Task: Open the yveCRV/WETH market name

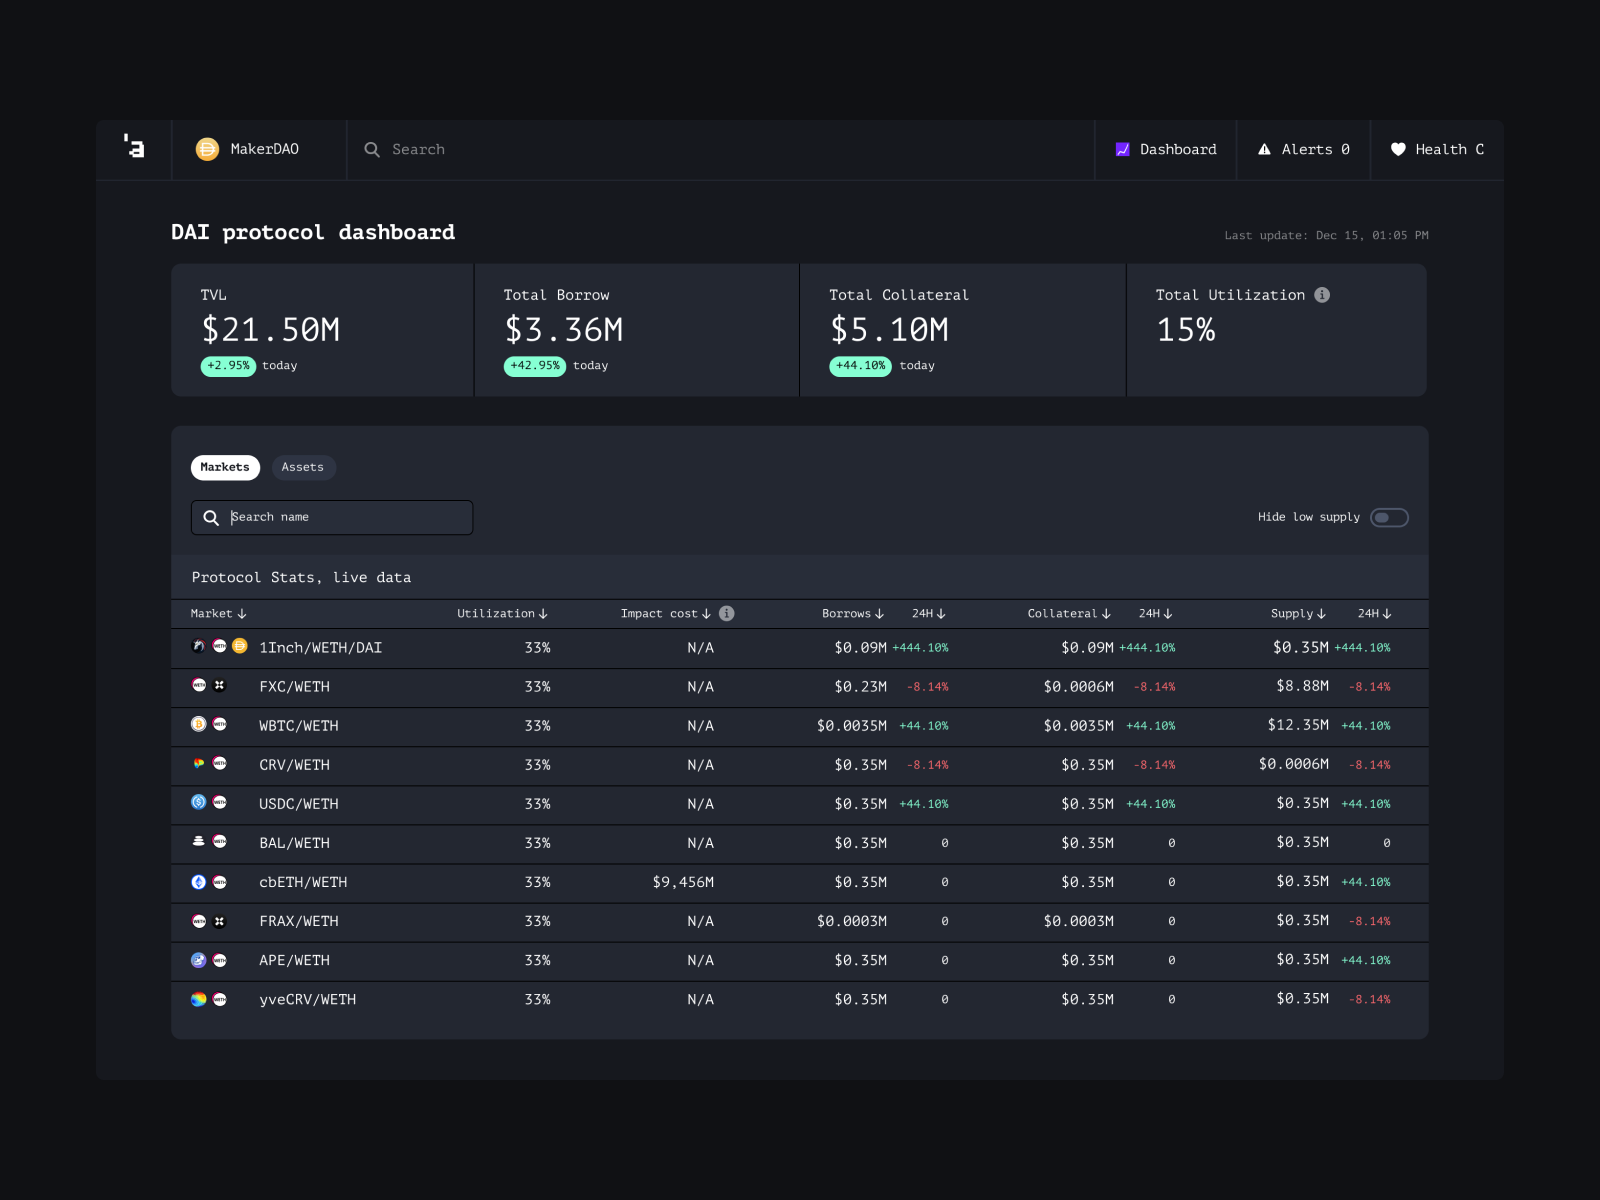Action: coord(307,999)
